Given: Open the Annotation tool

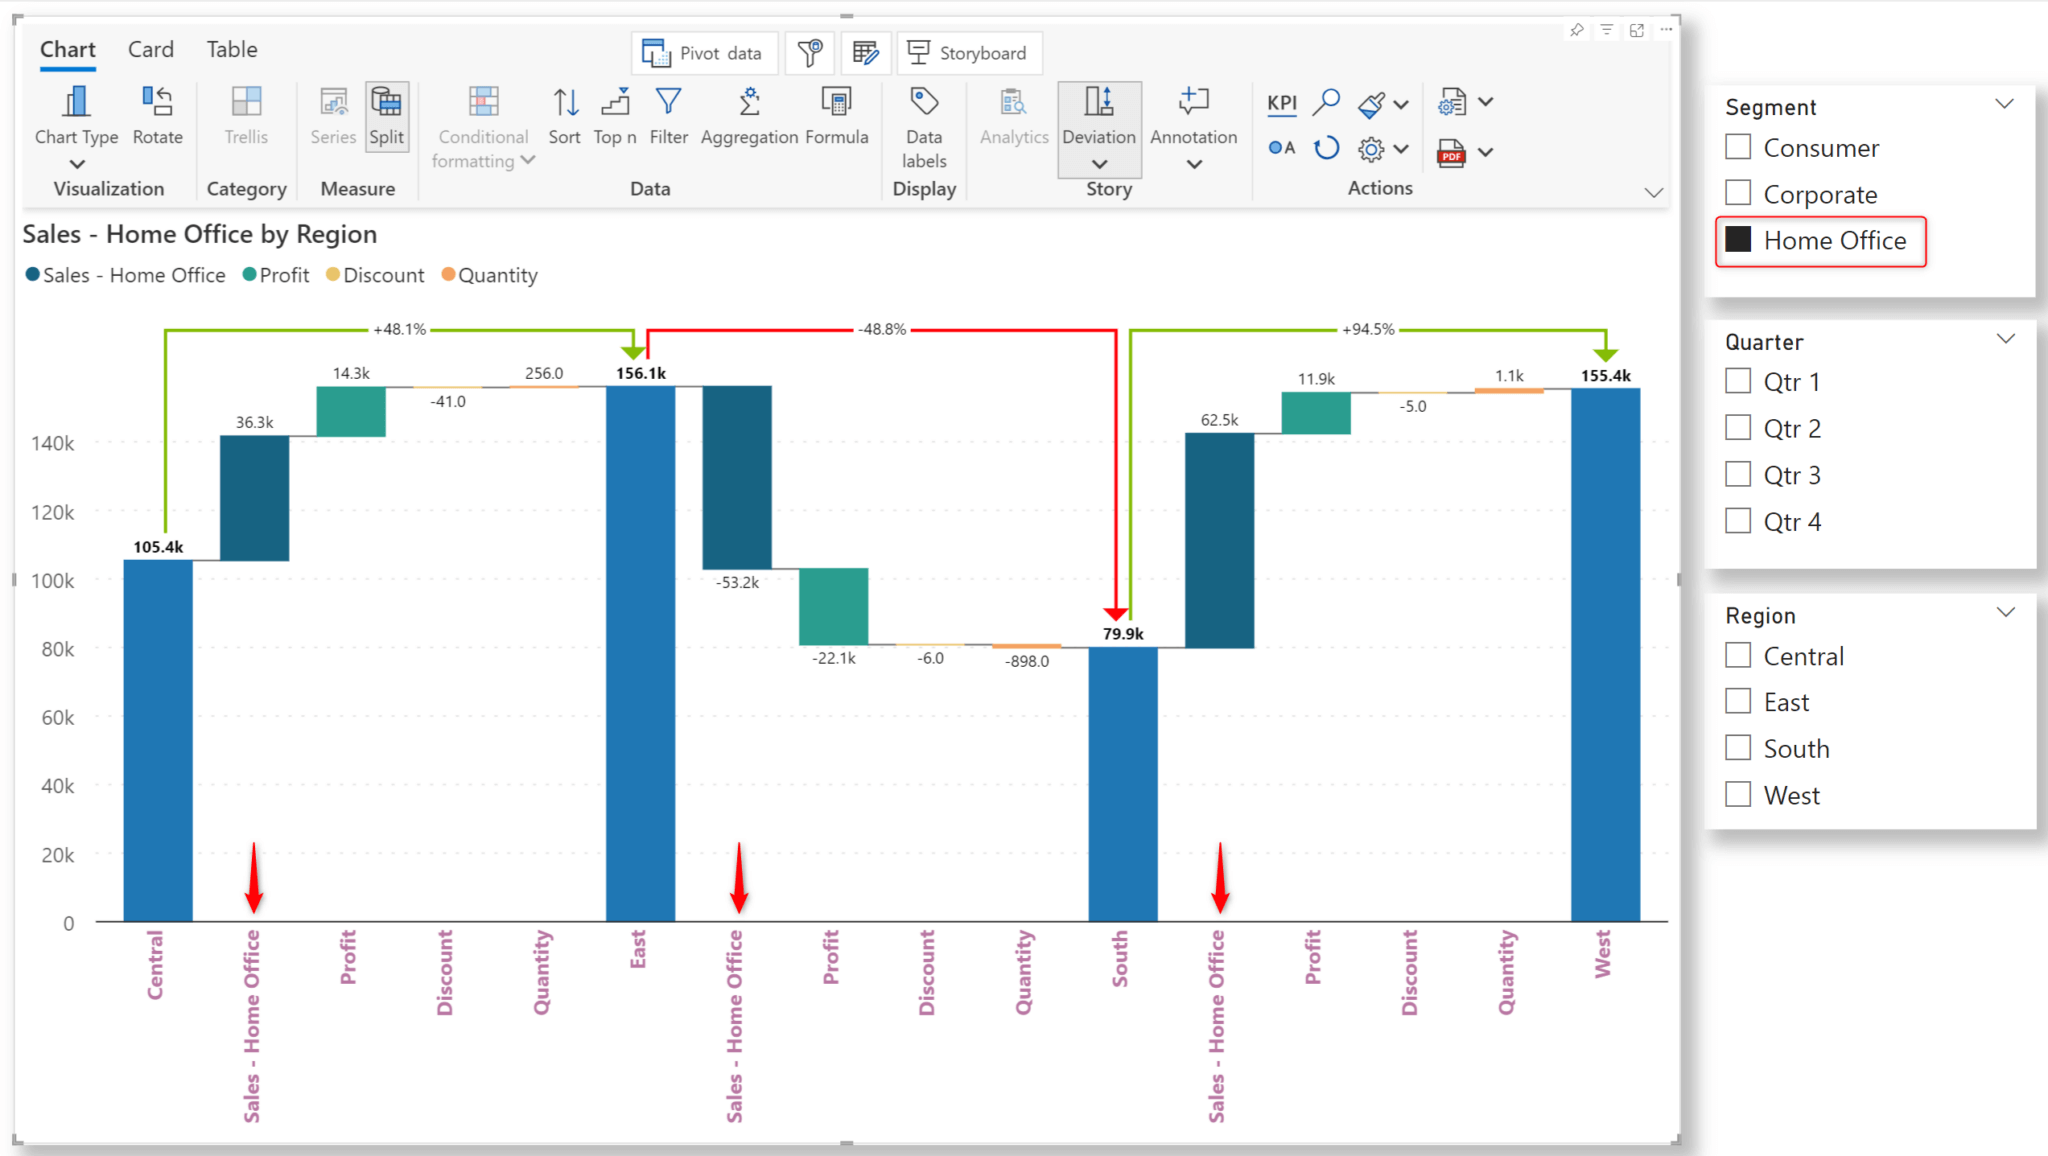Looking at the screenshot, I should (1193, 128).
